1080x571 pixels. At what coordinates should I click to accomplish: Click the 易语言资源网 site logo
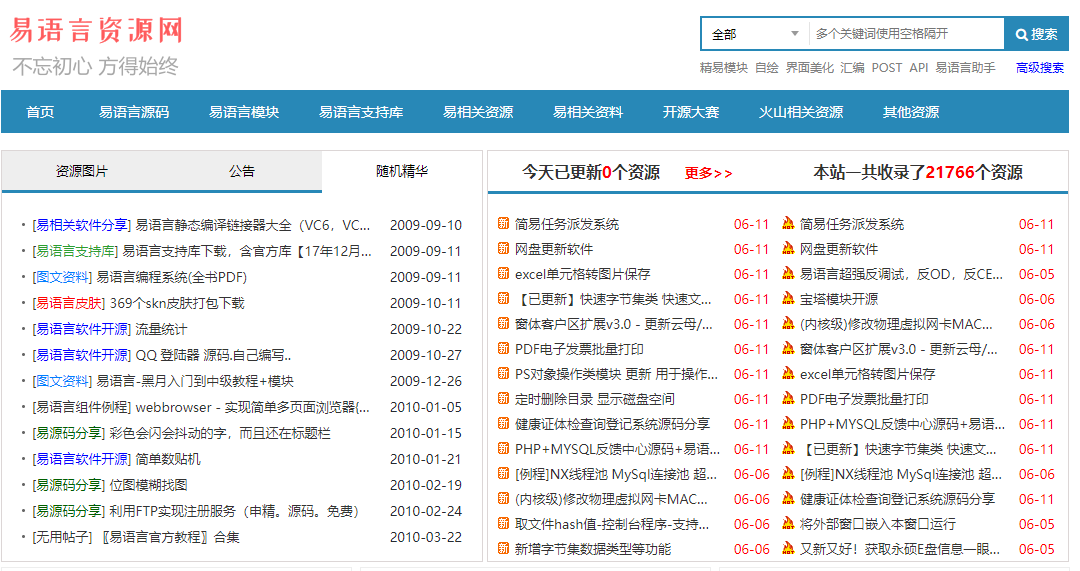point(96,31)
